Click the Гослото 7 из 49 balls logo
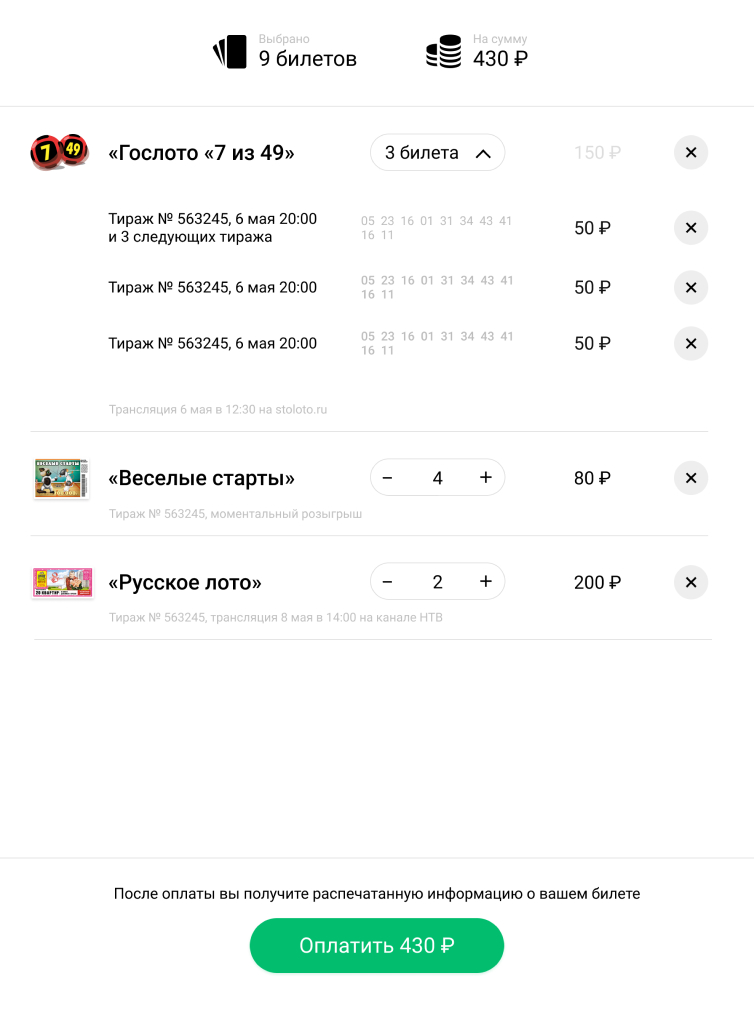754x1016 pixels. point(59,152)
